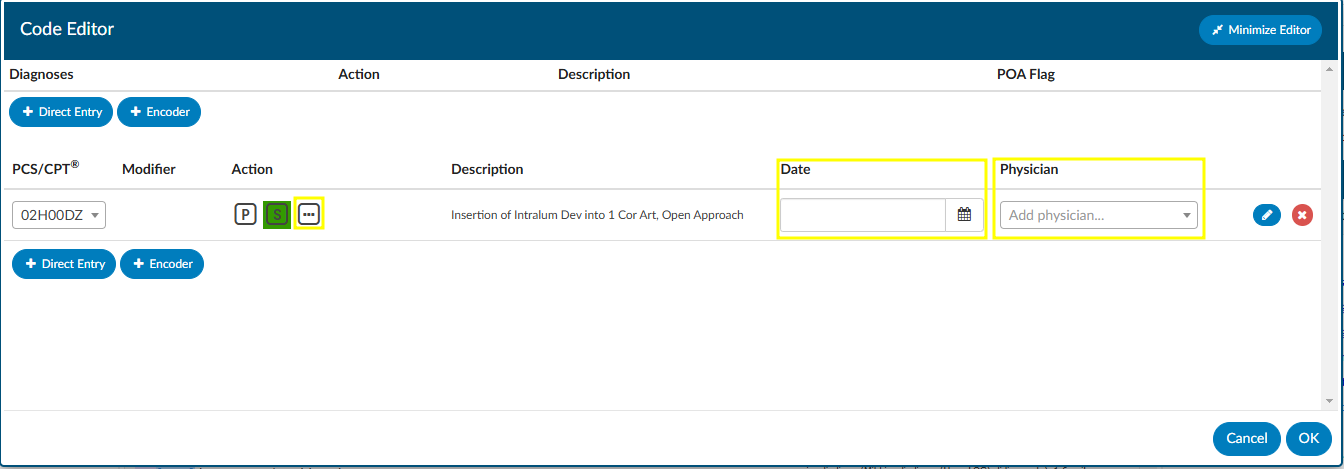
Task: Expand the Add physician dropdown
Action: click(x=1099, y=215)
